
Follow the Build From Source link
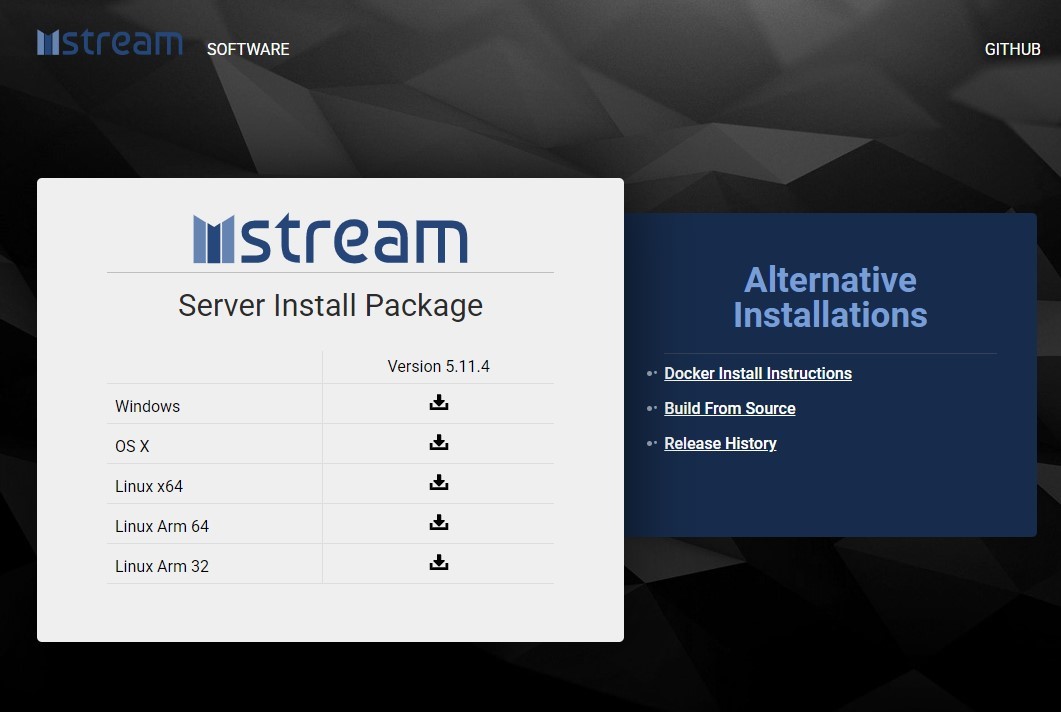[729, 409]
